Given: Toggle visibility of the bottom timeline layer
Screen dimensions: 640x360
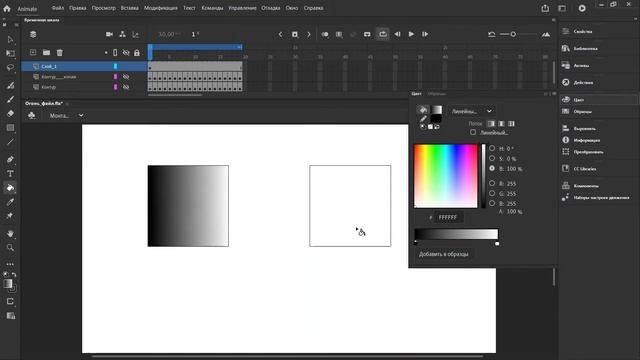Looking at the screenshot, I should click(x=126, y=87).
